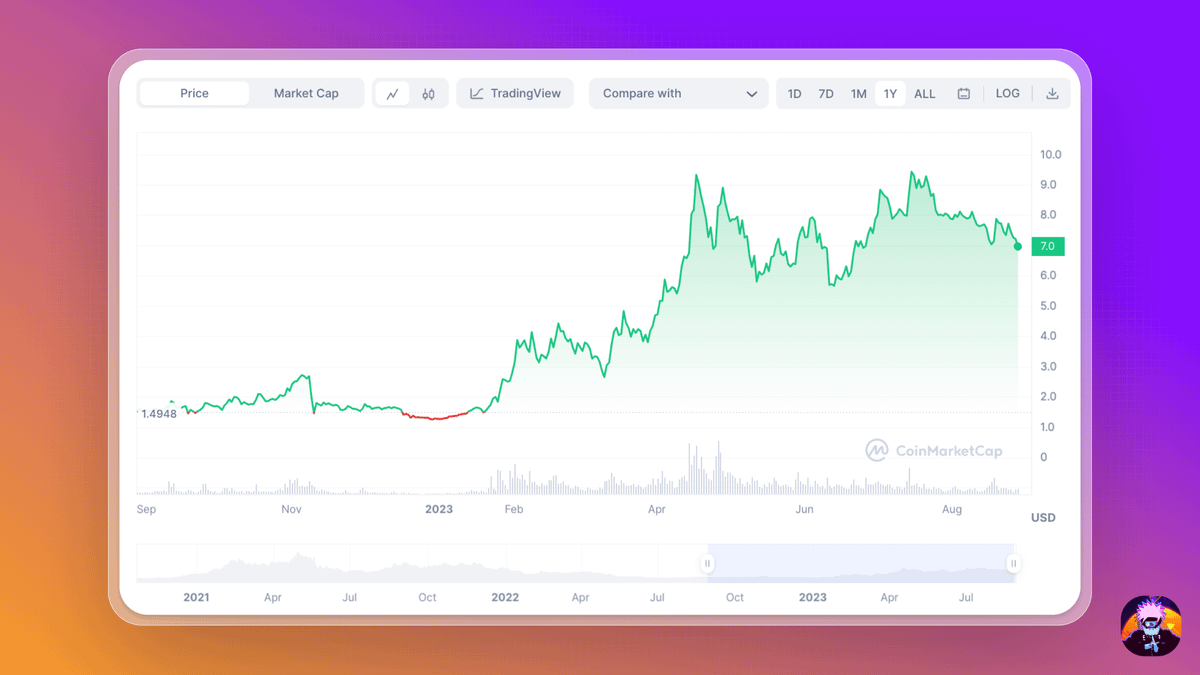Click the Oct label beside 2023 in navigator
The height and width of the screenshot is (675, 1200).
click(x=735, y=598)
